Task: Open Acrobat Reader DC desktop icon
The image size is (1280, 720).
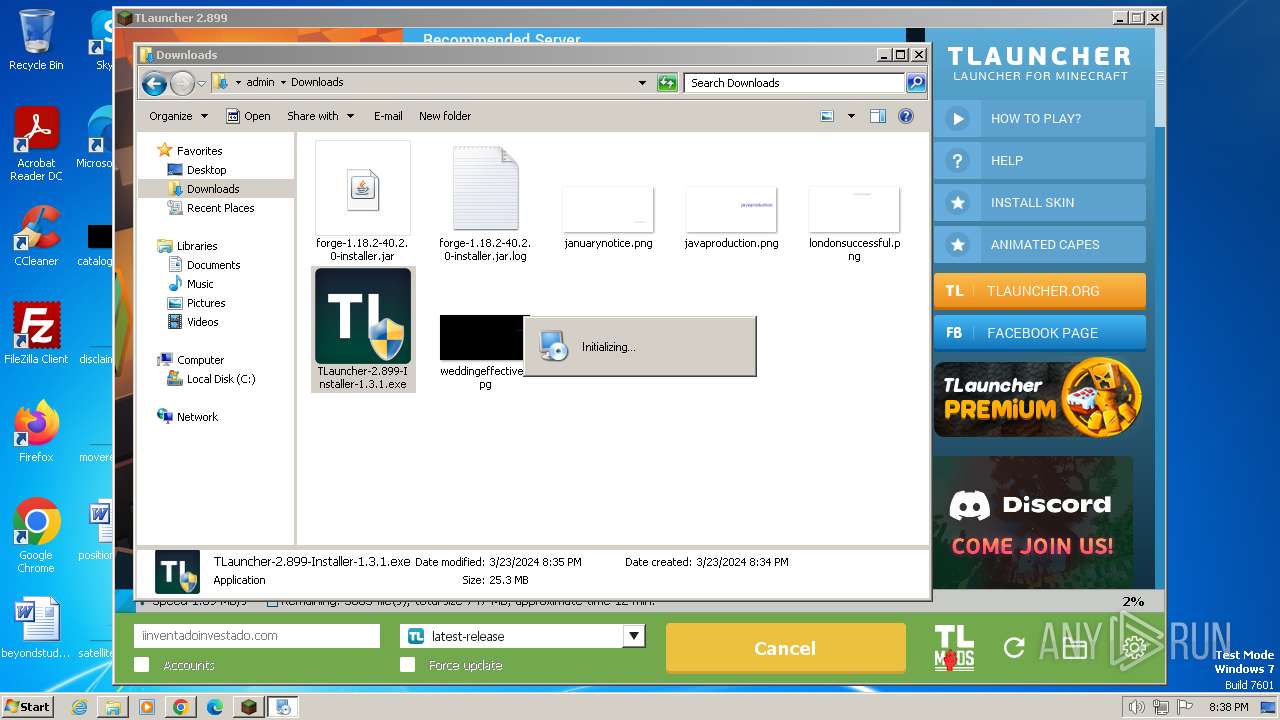Action: coord(36,144)
